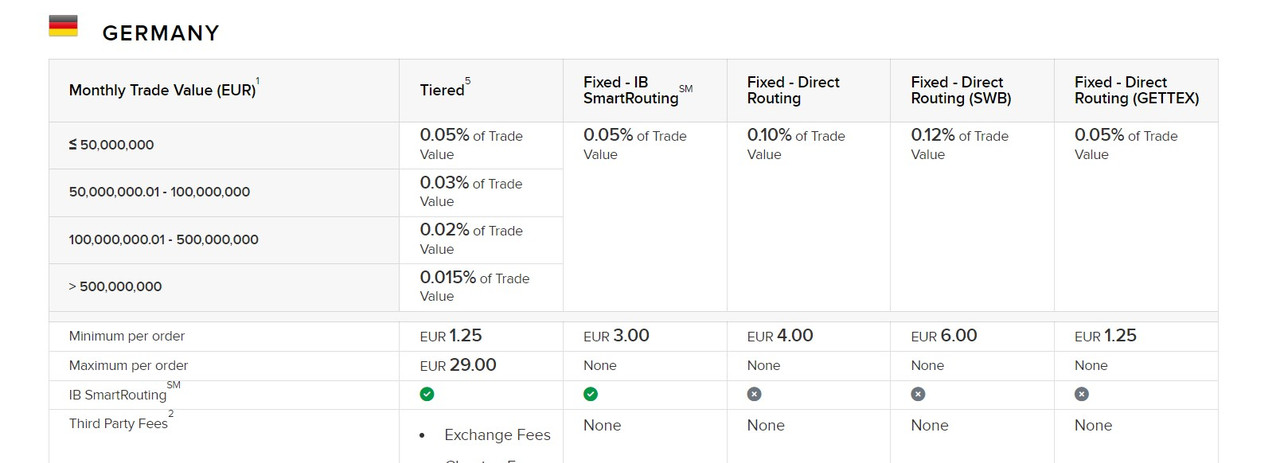The width and height of the screenshot is (1280, 463).
Task: Select the Fixed - IB SmartRouting header
Action: coord(632,90)
